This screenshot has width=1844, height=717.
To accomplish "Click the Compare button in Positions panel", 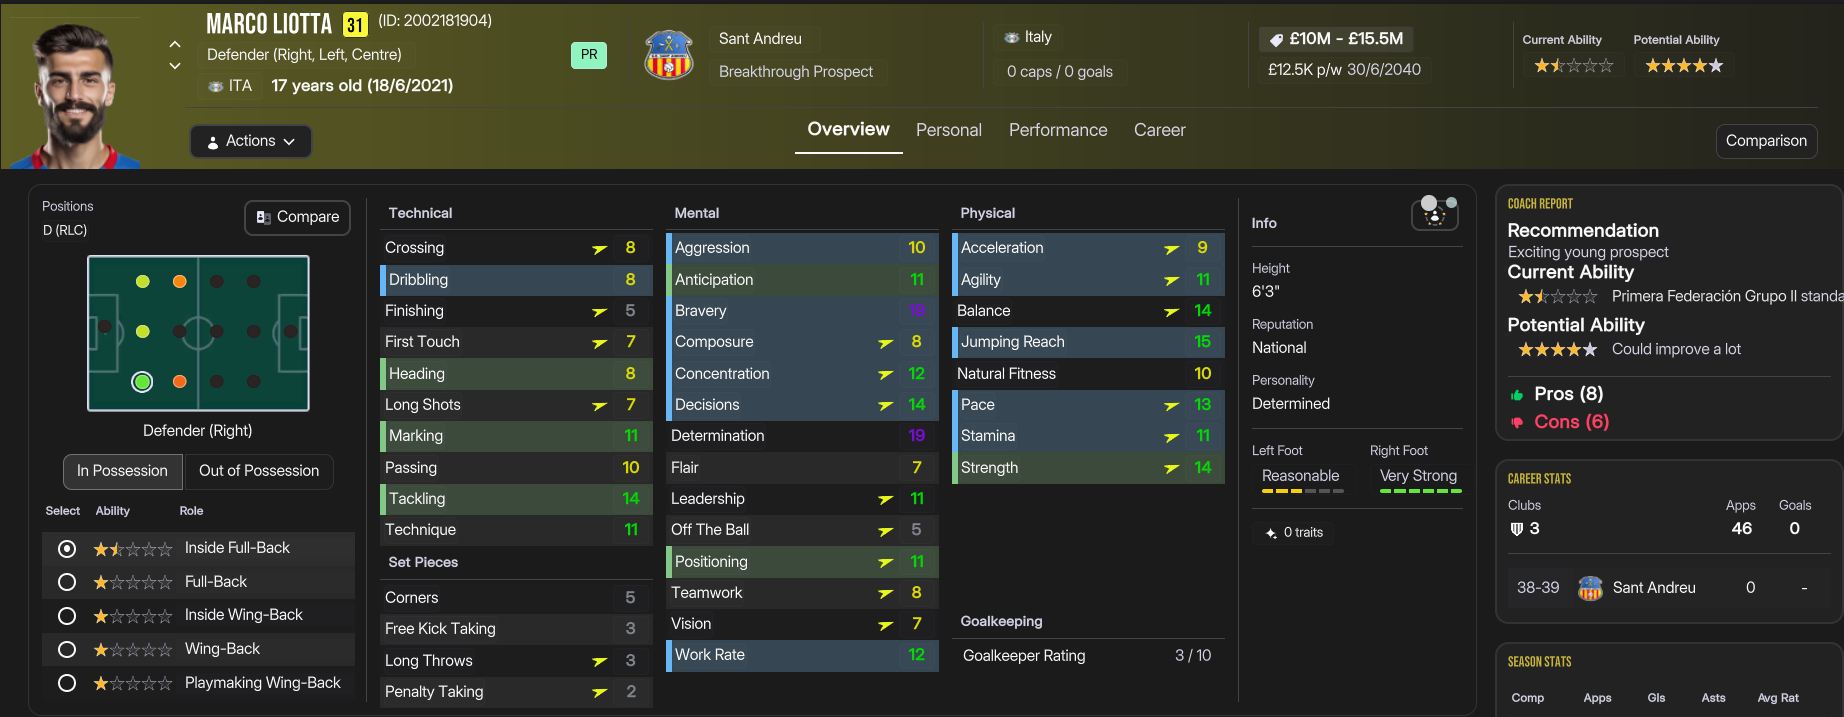I will 298,217.
